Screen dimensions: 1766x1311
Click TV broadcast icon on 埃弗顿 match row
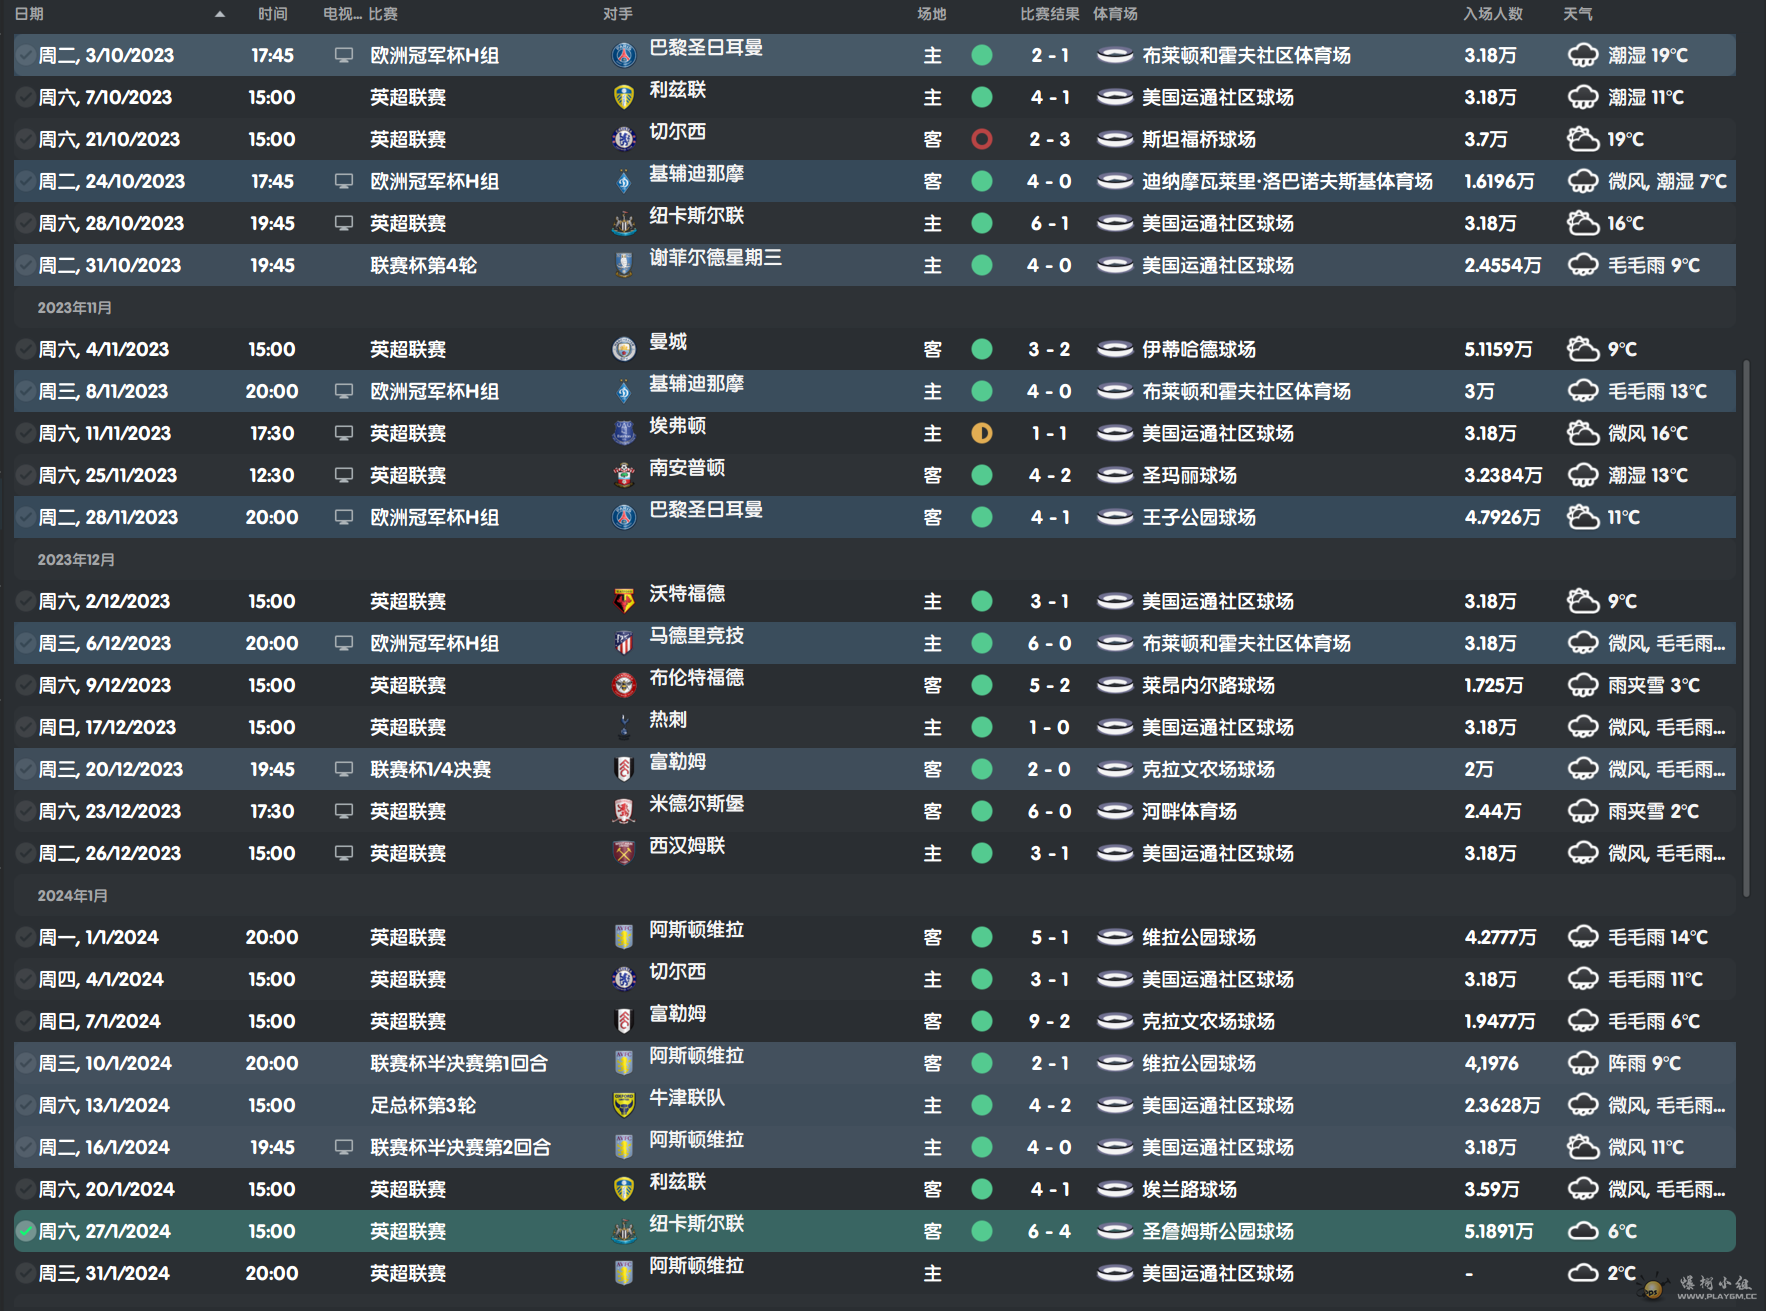pyautogui.click(x=343, y=433)
